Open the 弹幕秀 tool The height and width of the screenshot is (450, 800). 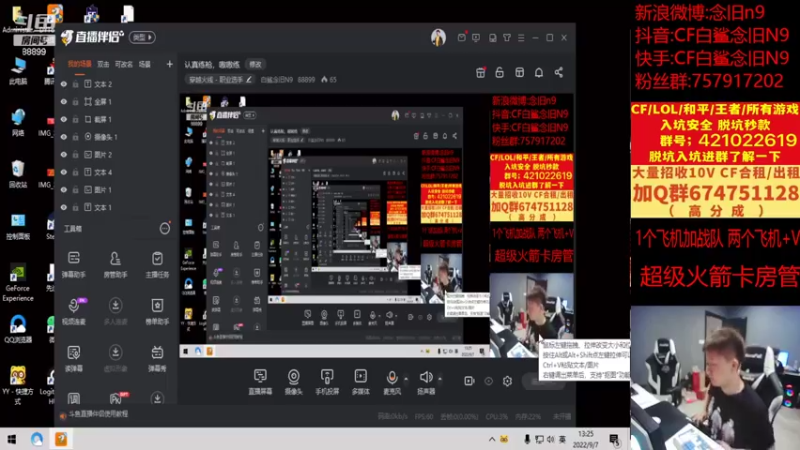pos(157,358)
